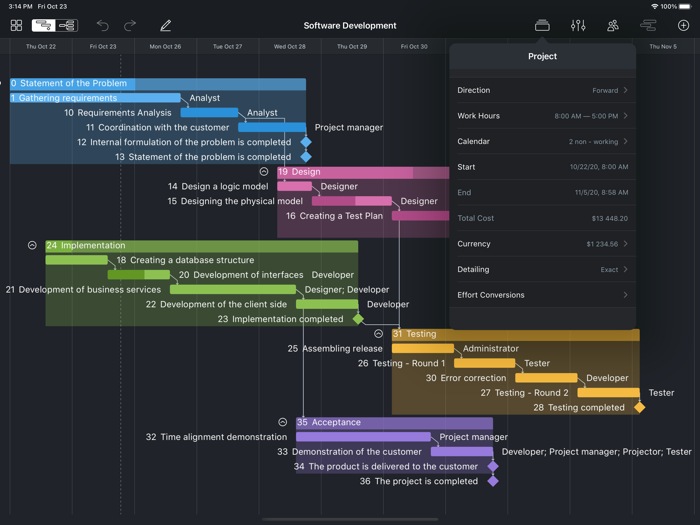This screenshot has width=700, height=525.
Task: Click the strikethrough bars icon in toolbar
Action: (648, 25)
